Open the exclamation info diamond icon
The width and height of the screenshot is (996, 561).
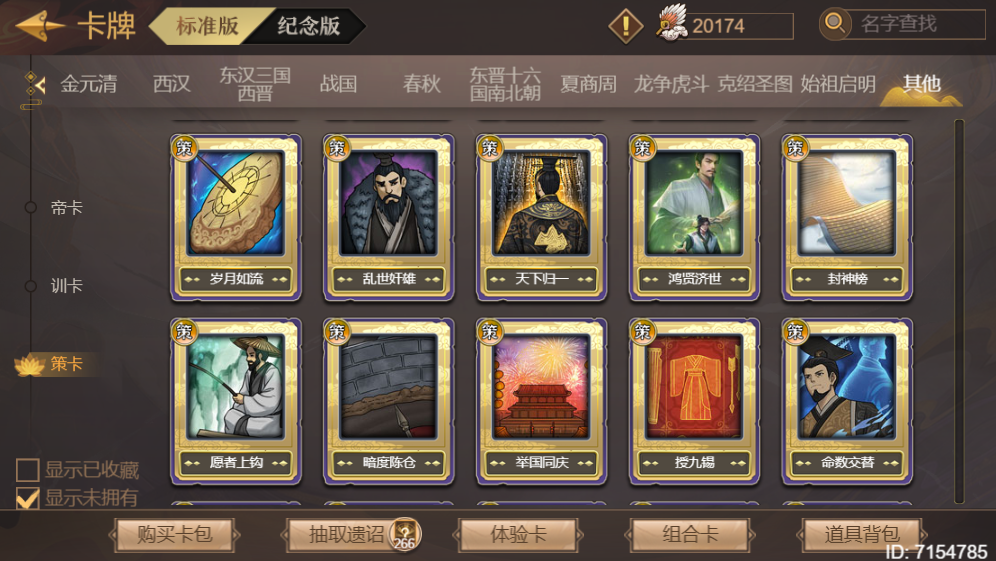(x=626, y=25)
